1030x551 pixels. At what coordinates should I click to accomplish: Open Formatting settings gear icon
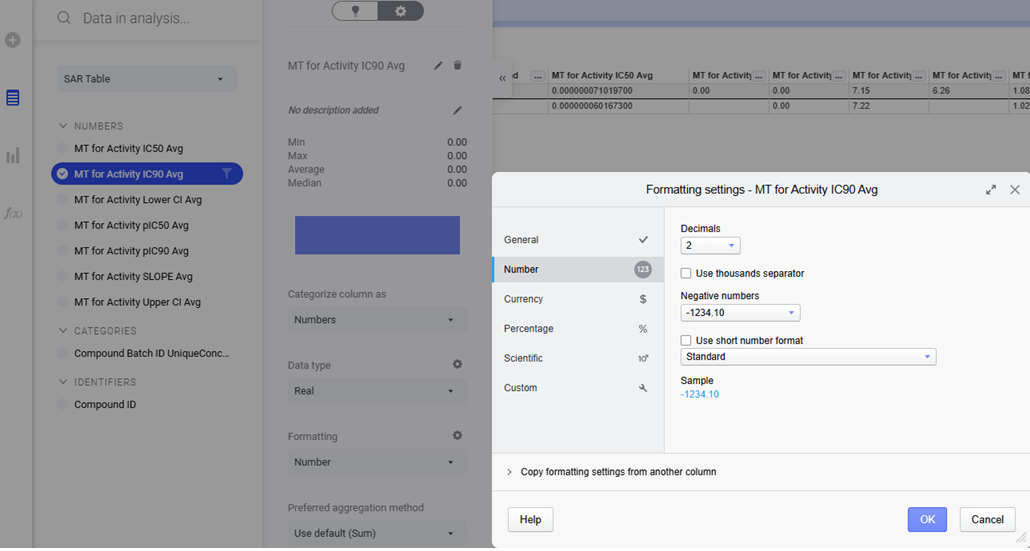457,436
